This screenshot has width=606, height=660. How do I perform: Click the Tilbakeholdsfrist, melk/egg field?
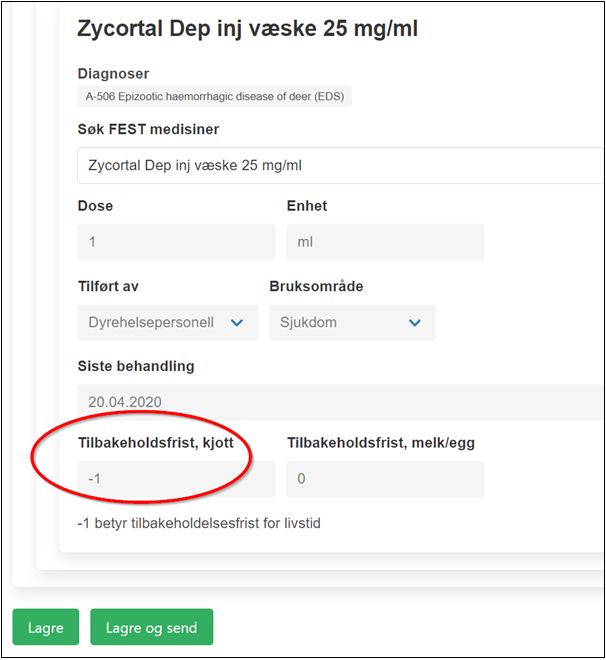(385, 479)
